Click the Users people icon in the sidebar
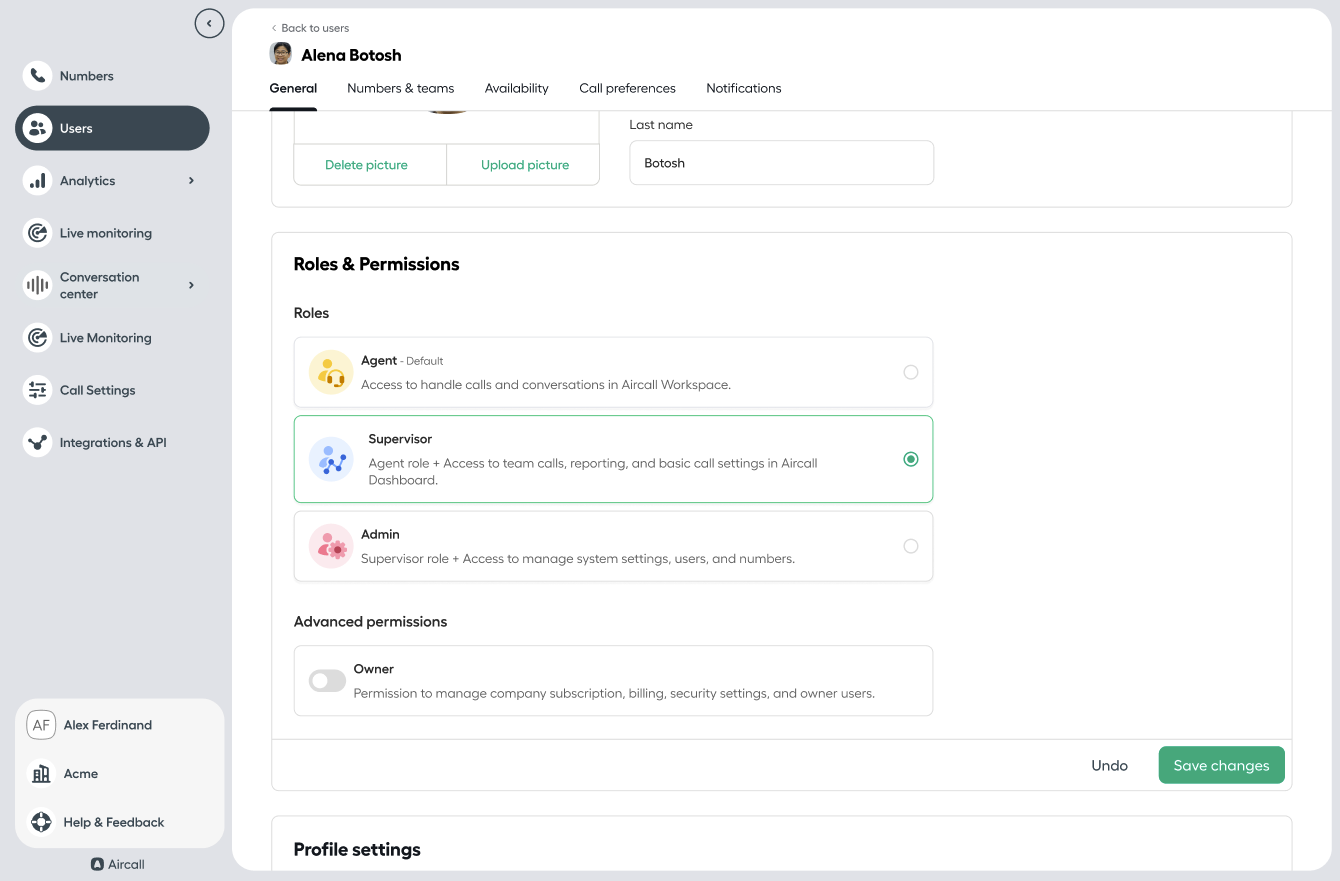Image resolution: width=1340 pixels, height=881 pixels. click(x=37, y=128)
